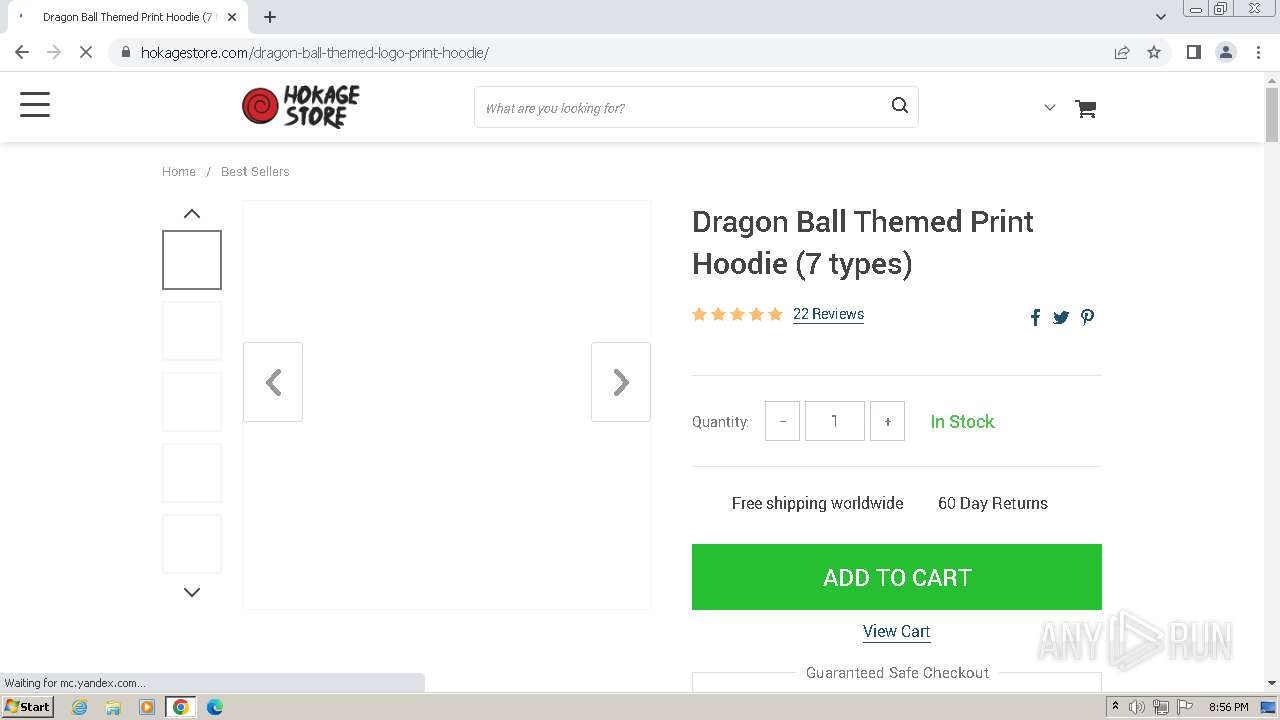
Task: Open Chrome's share page icon
Action: pos(1122,52)
